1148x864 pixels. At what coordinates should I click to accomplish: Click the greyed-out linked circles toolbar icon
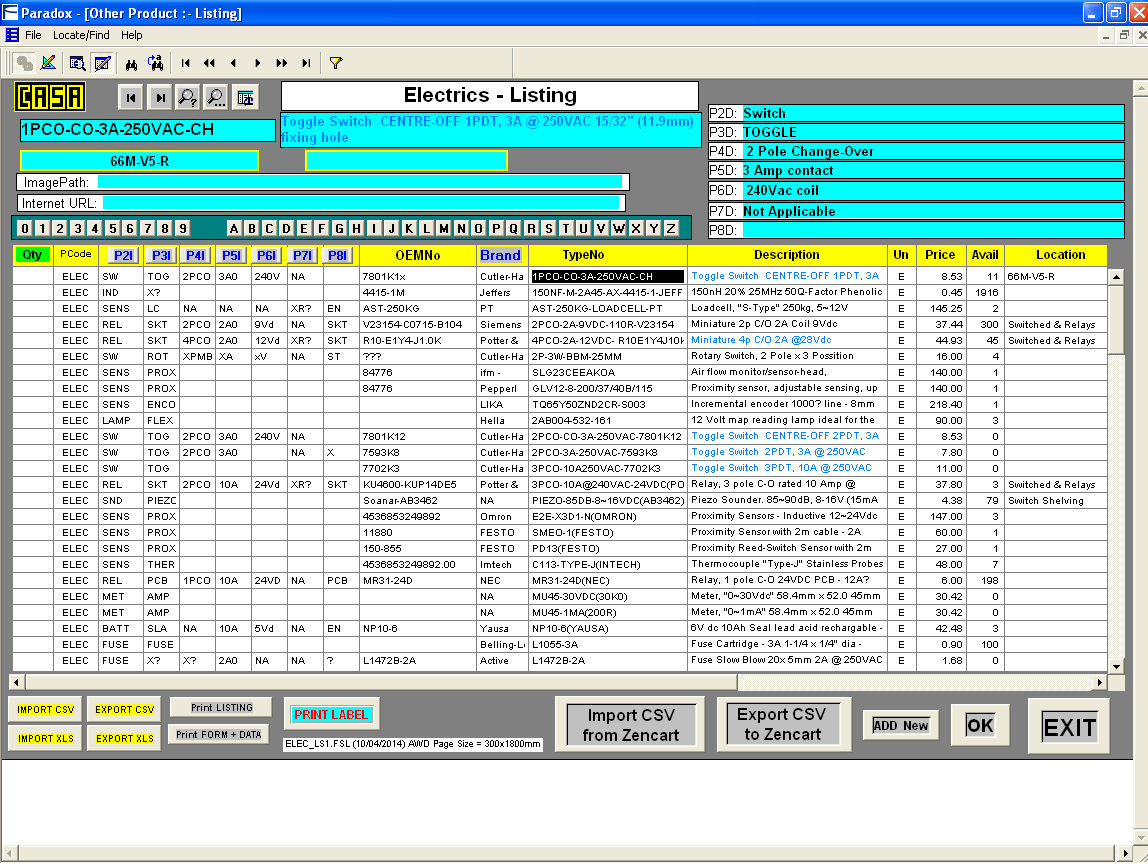click(x=23, y=64)
